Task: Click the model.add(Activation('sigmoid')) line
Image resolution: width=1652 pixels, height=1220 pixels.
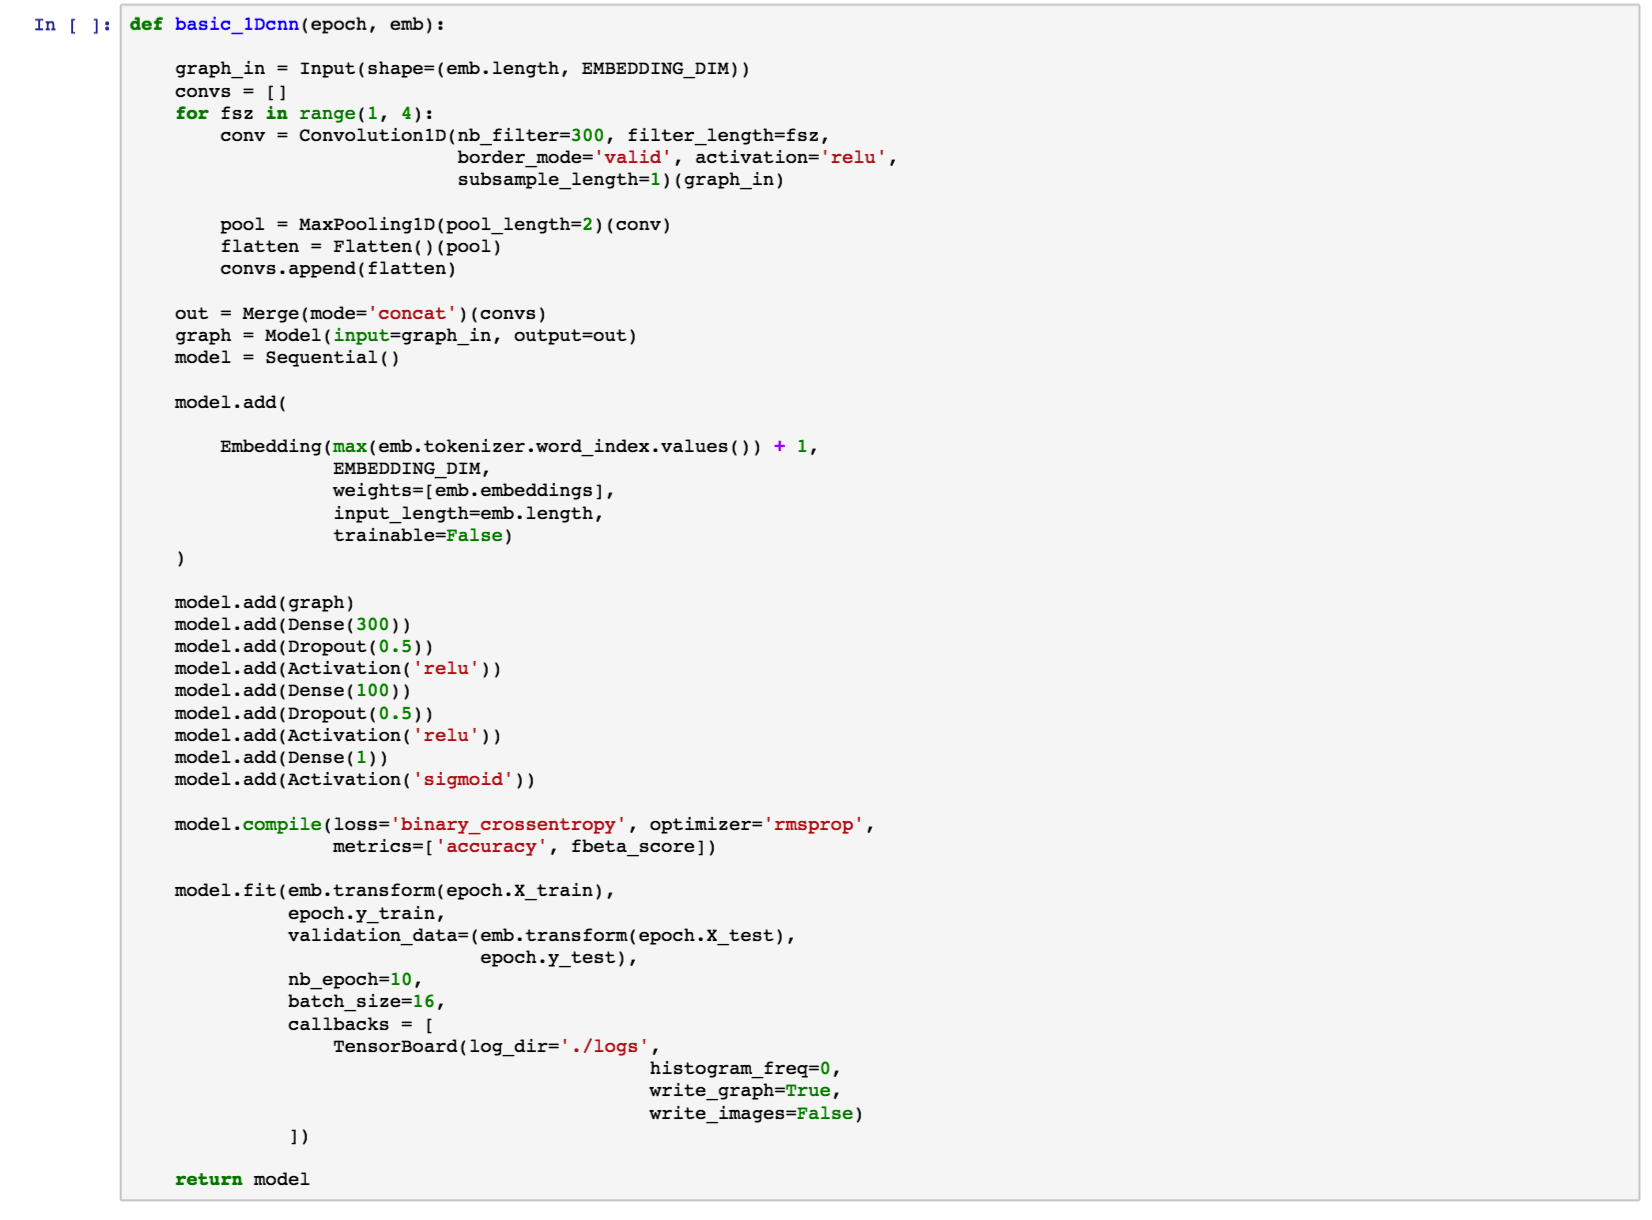Action: point(355,780)
